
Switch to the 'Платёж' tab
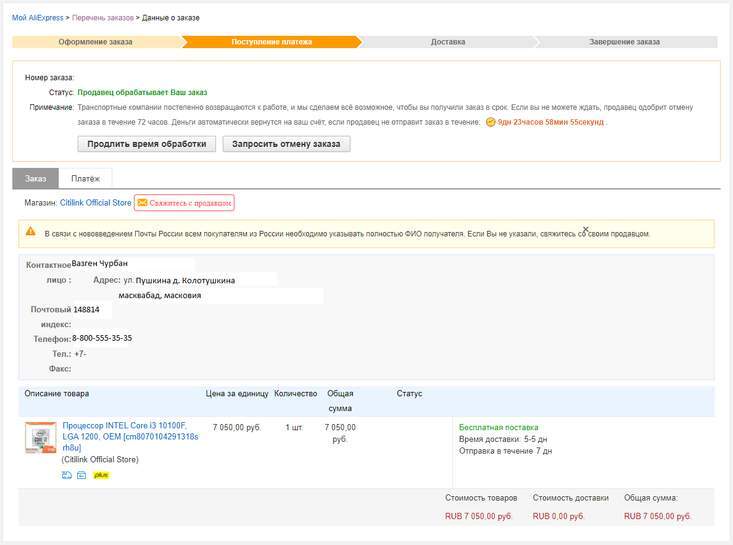pyautogui.click(x=85, y=178)
